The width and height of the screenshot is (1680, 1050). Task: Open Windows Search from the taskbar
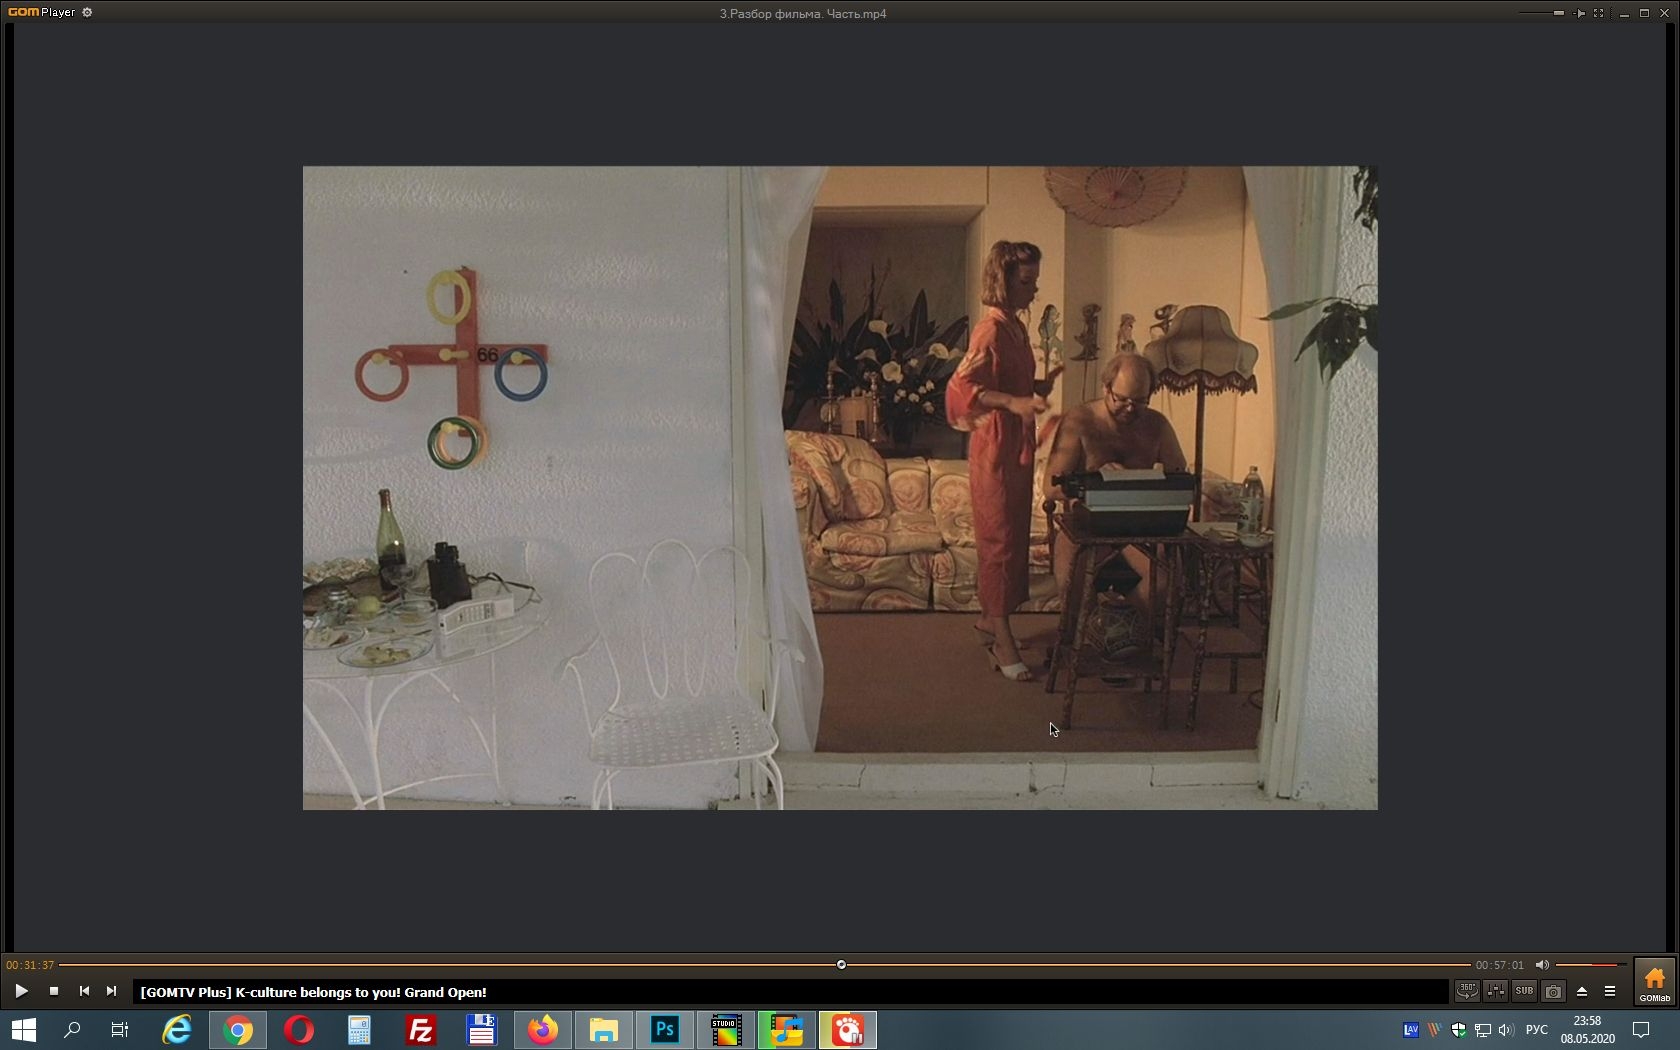point(72,1030)
